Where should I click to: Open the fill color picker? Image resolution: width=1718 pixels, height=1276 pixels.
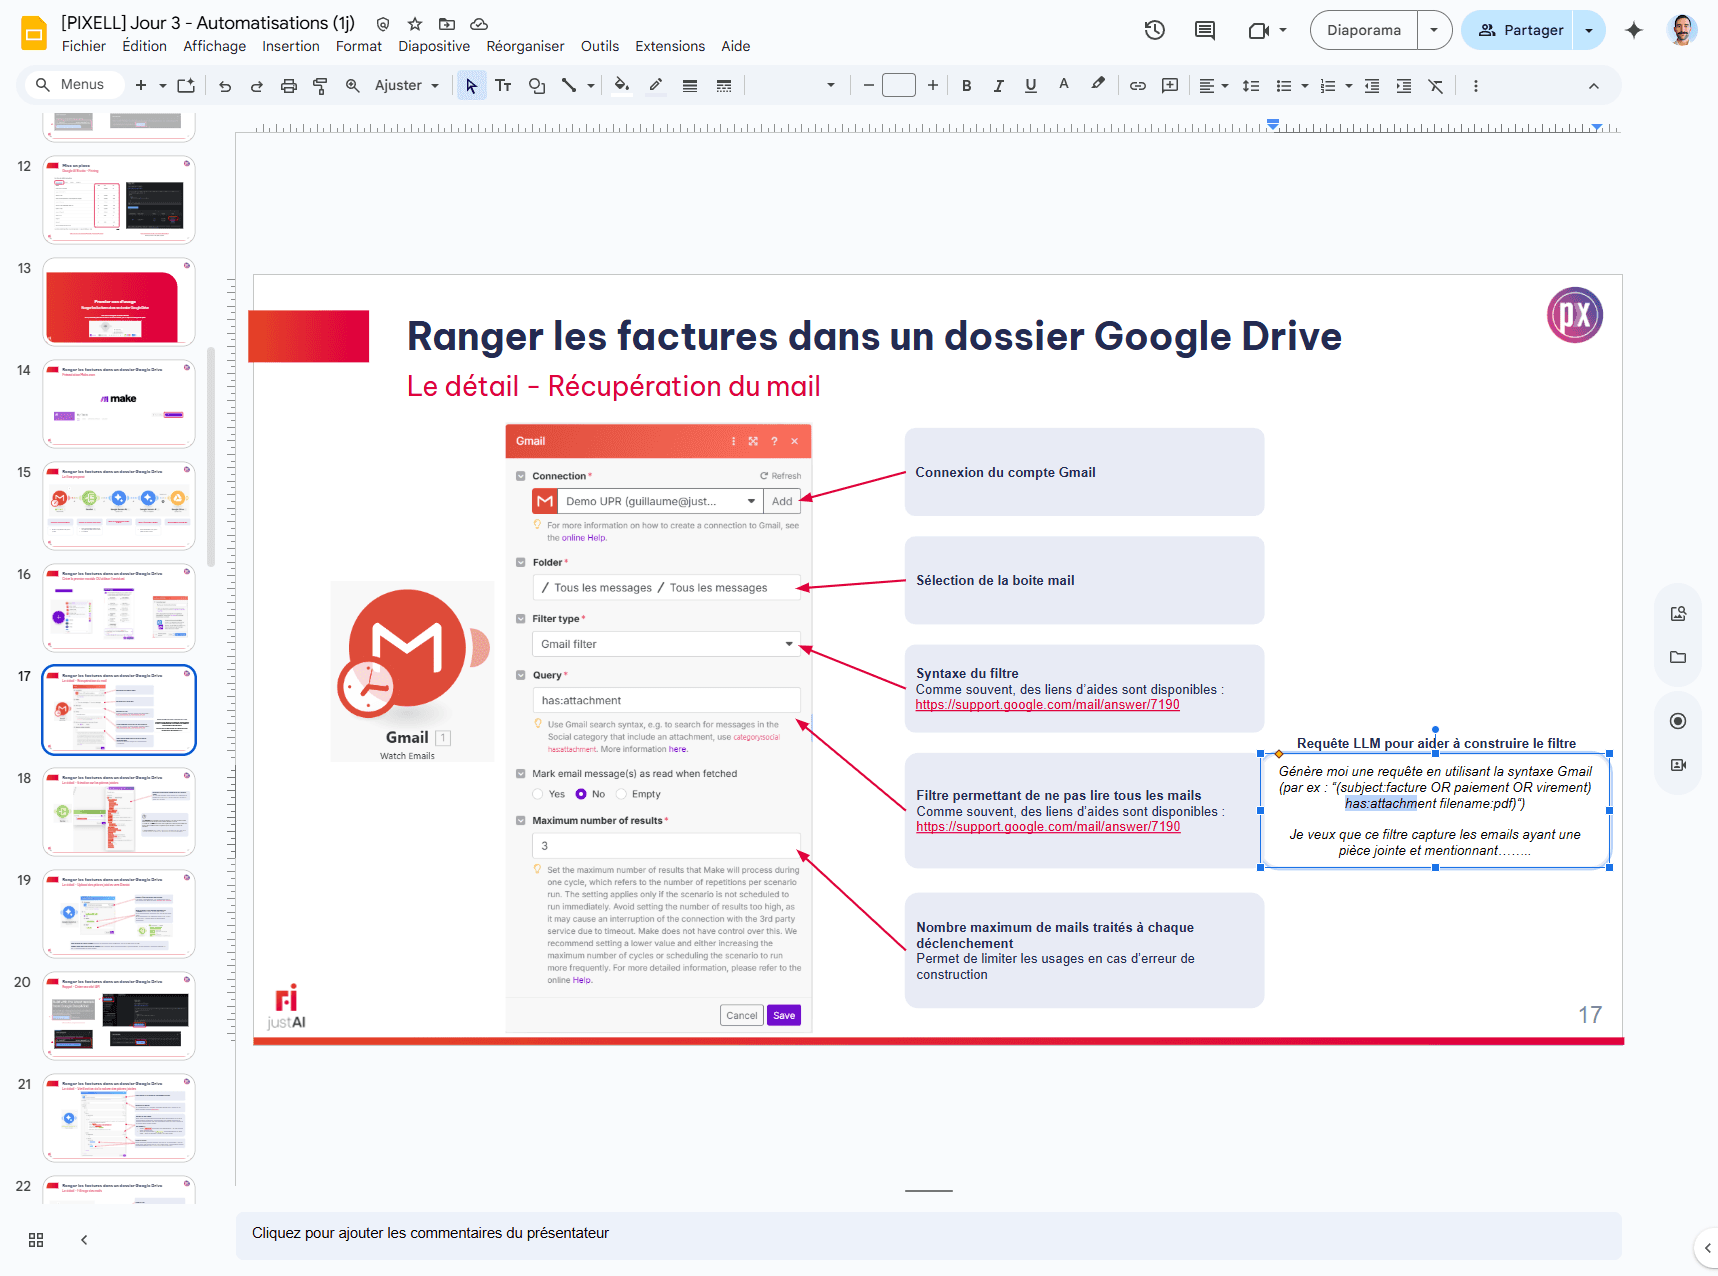click(622, 86)
